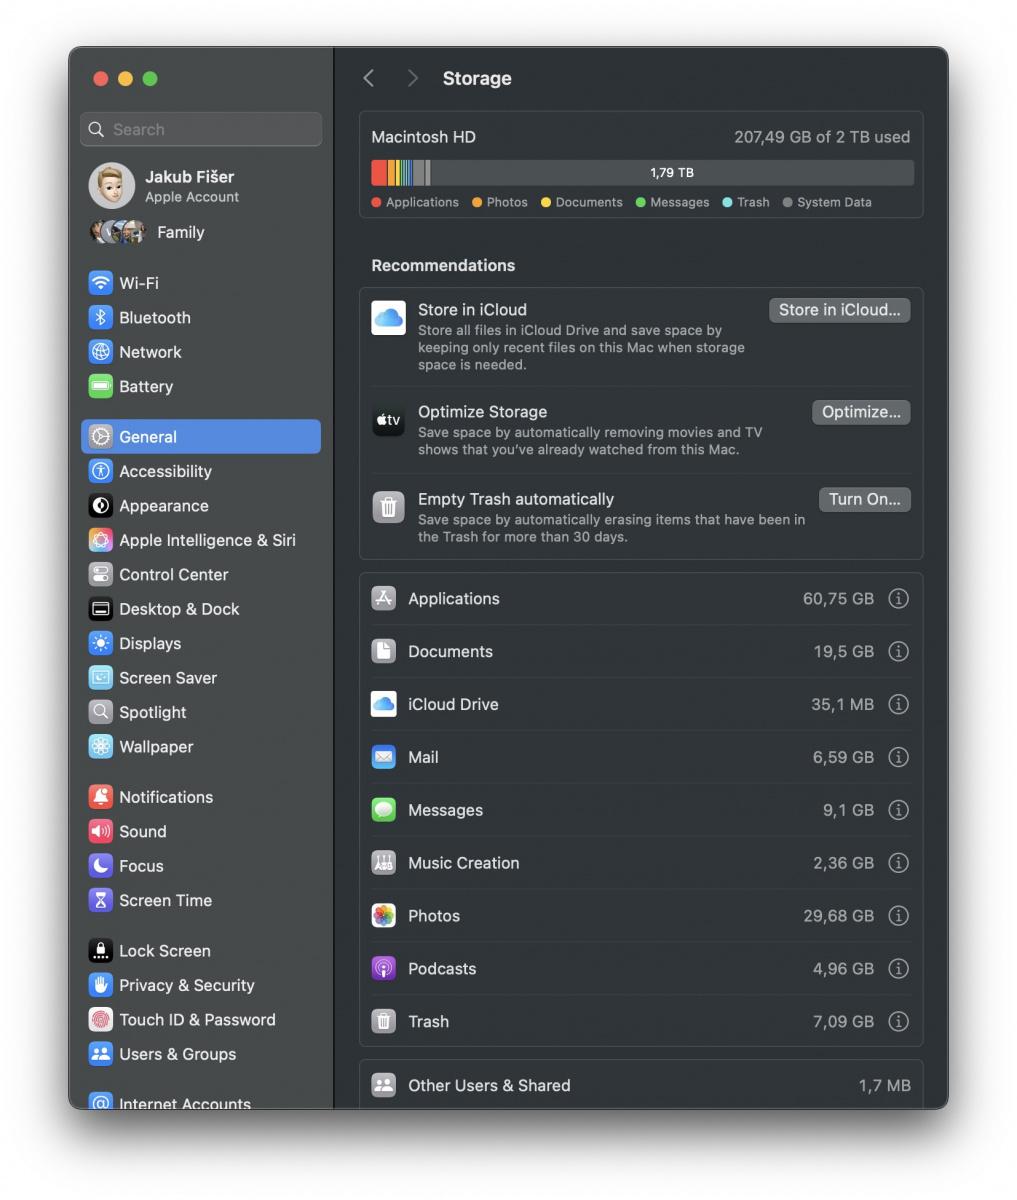The height and width of the screenshot is (1200, 1017).
Task: Click the Family avatars group
Action: tap(117, 232)
